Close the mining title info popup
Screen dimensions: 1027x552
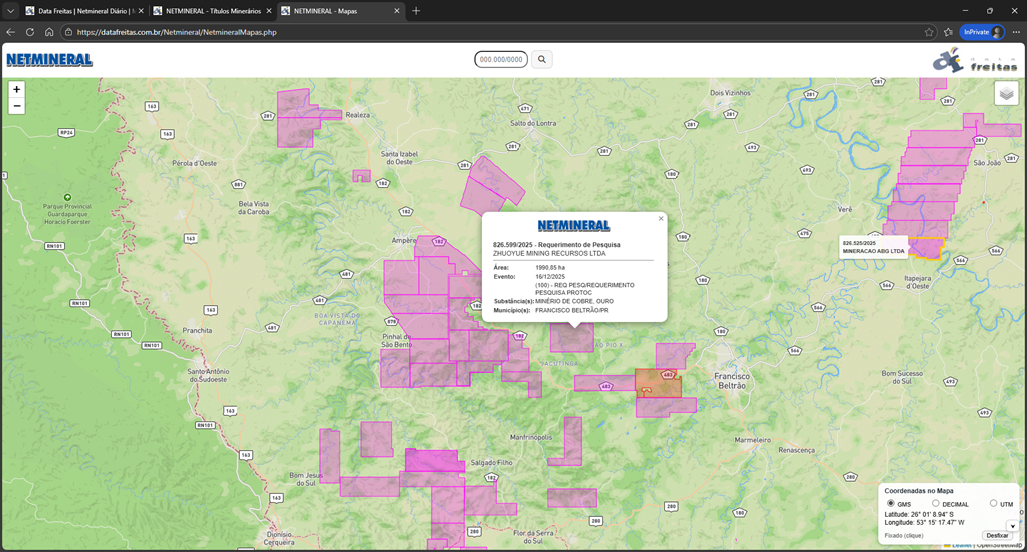pyautogui.click(x=660, y=218)
